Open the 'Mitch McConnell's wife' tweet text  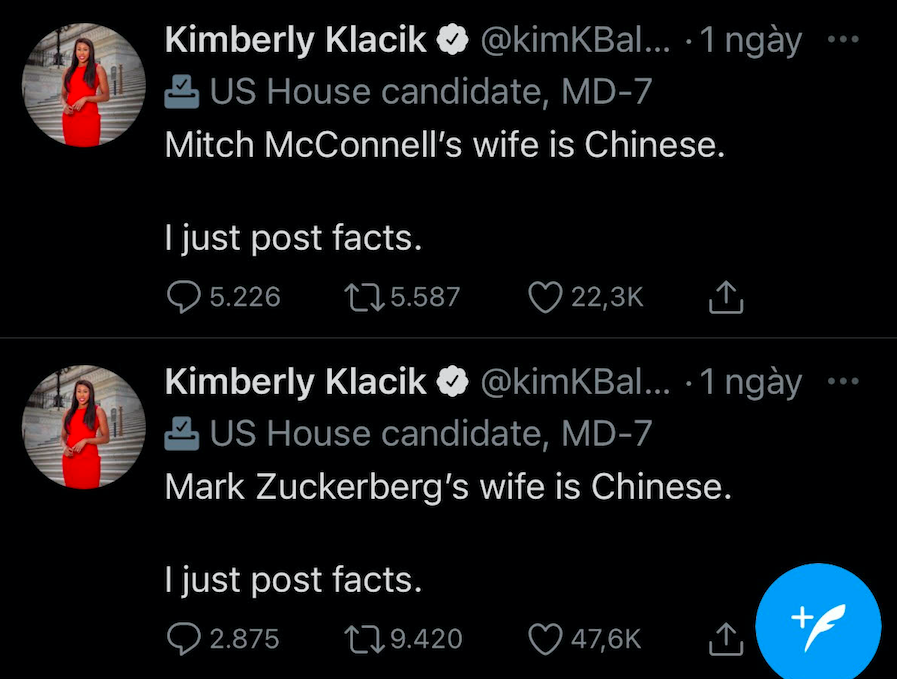point(443,145)
